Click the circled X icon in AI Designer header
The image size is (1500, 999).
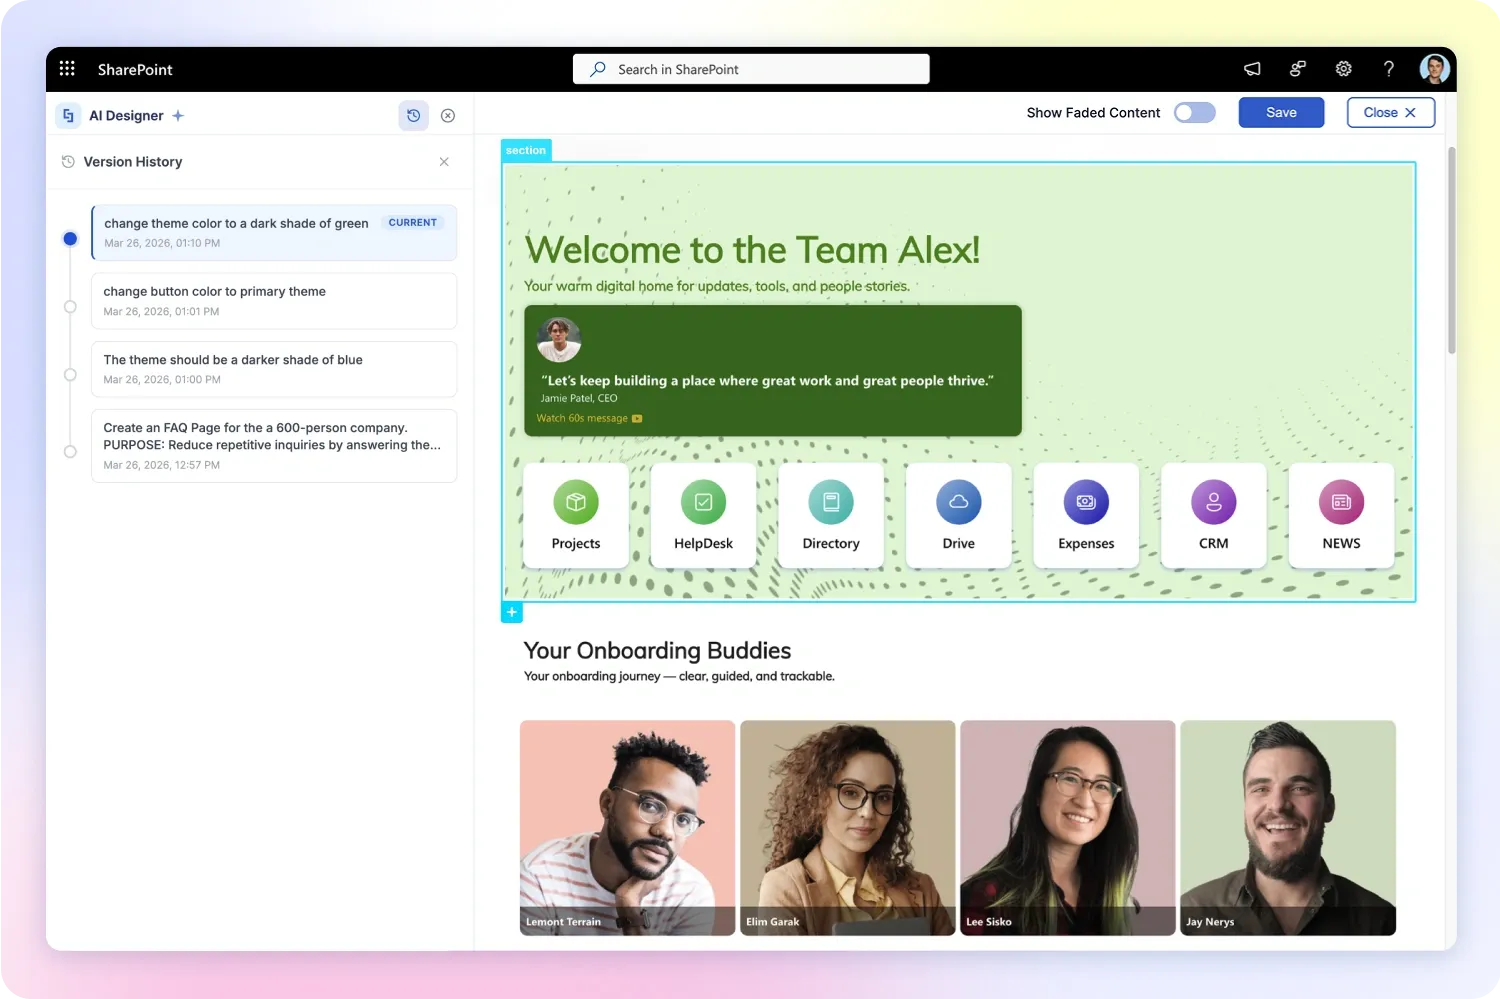point(448,116)
